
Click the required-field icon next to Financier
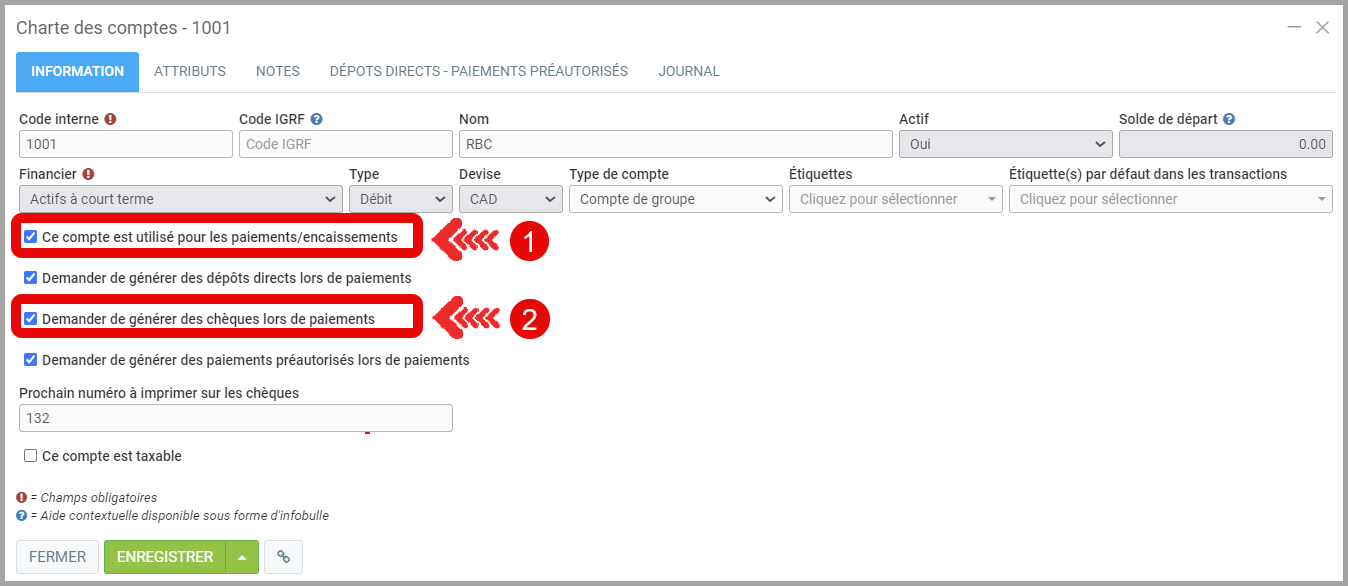pyautogui.click(x=89, y=174)
